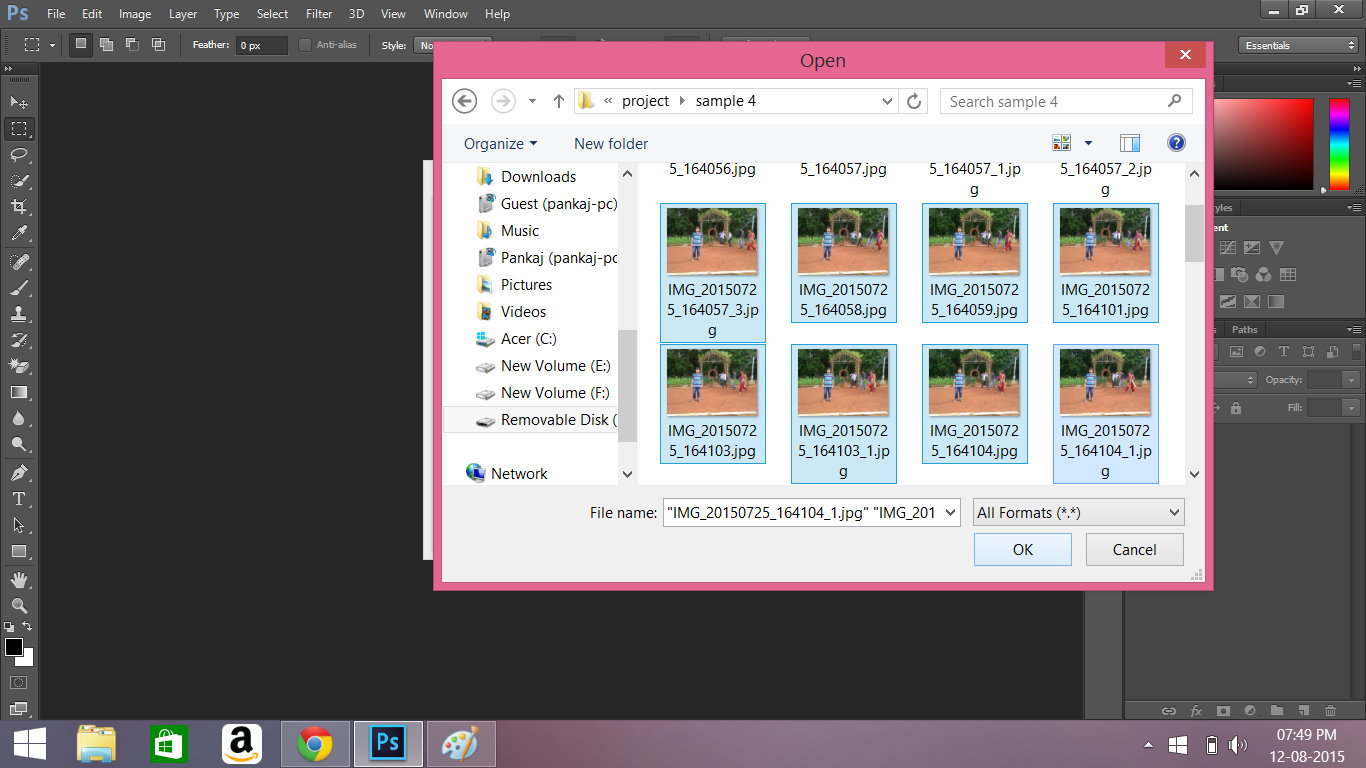Switch to the Paths tab
The width and height of the screenshot is (1366, 768).
point(1245,329)
